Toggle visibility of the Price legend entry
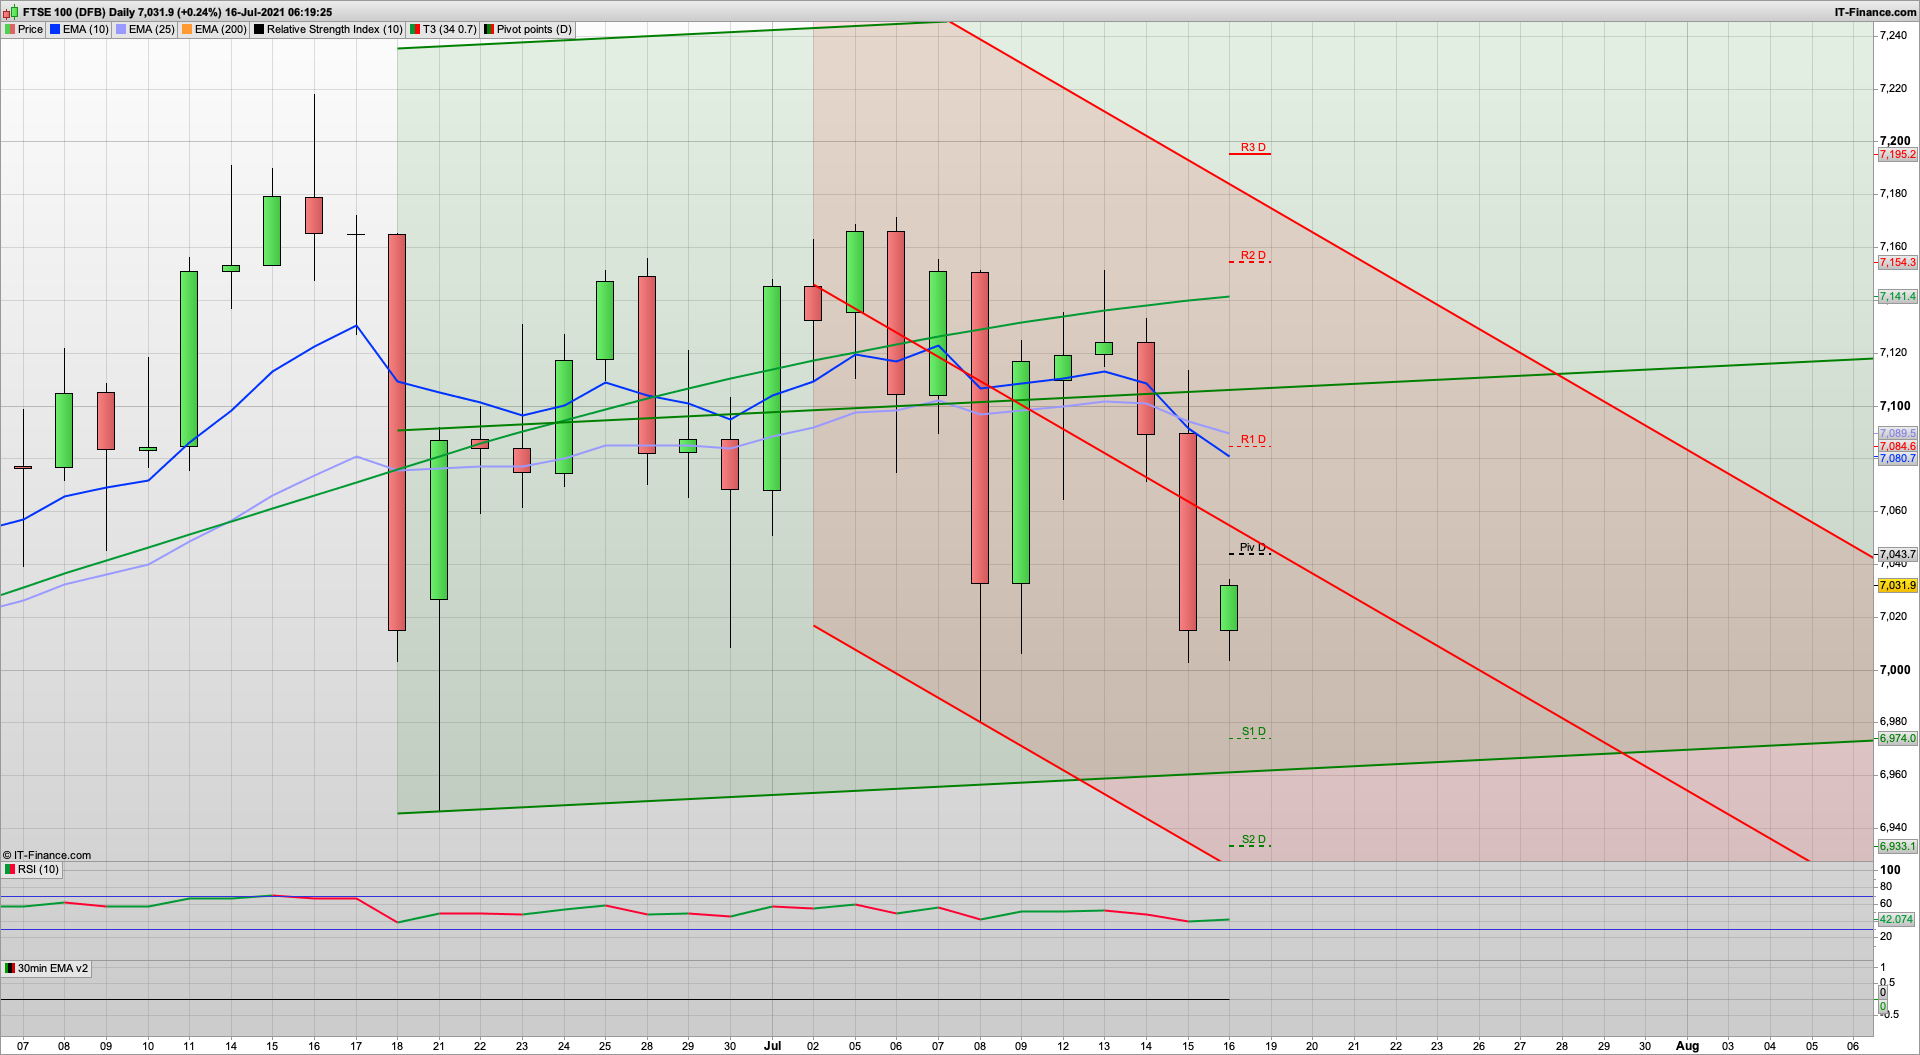The image size is (1920, 1055). pos(10,29)
